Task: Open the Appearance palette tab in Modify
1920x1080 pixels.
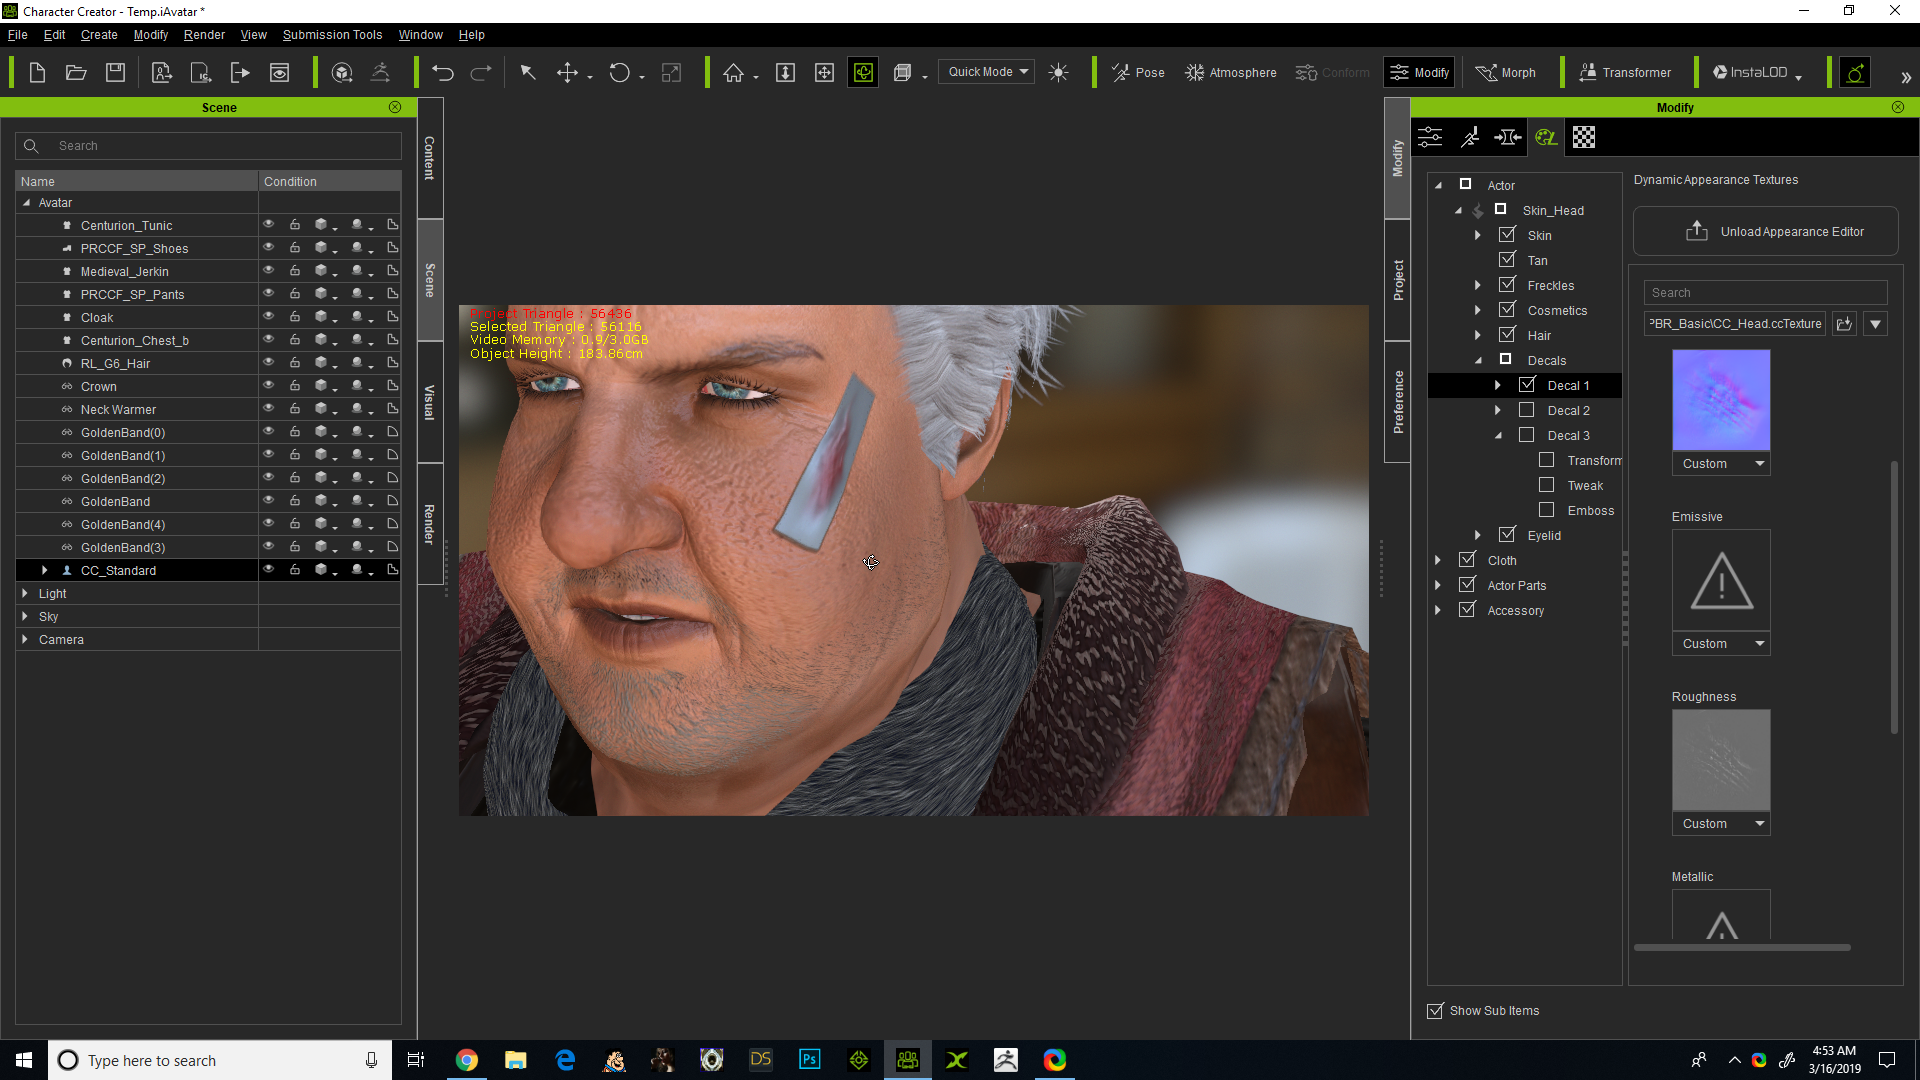Action: [1546, 137]
